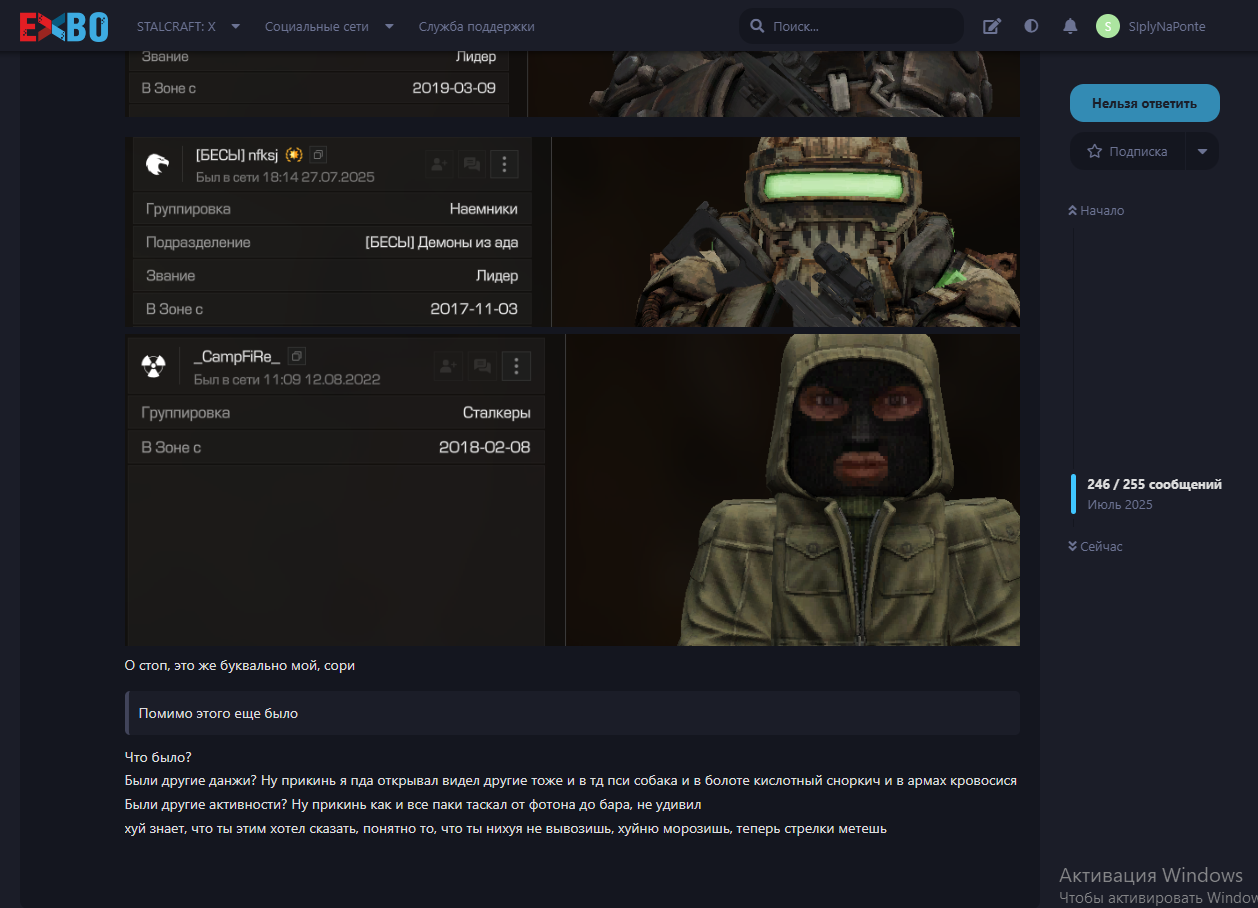
Task: Click the gold badge after nfksj name
Action: 294,155
